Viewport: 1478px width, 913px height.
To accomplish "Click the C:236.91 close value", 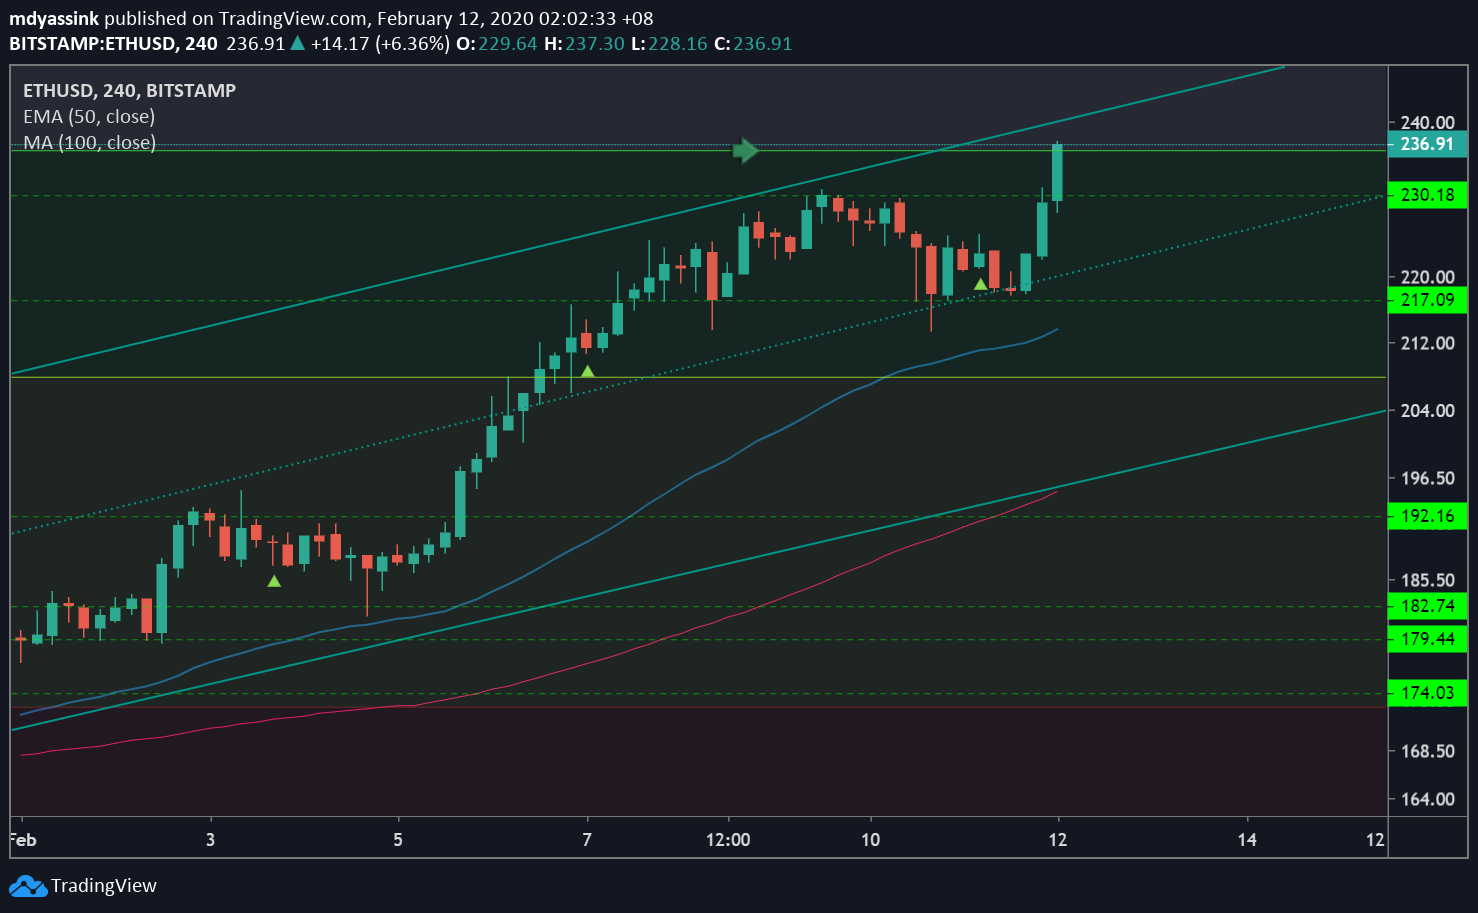I will 753,44.
